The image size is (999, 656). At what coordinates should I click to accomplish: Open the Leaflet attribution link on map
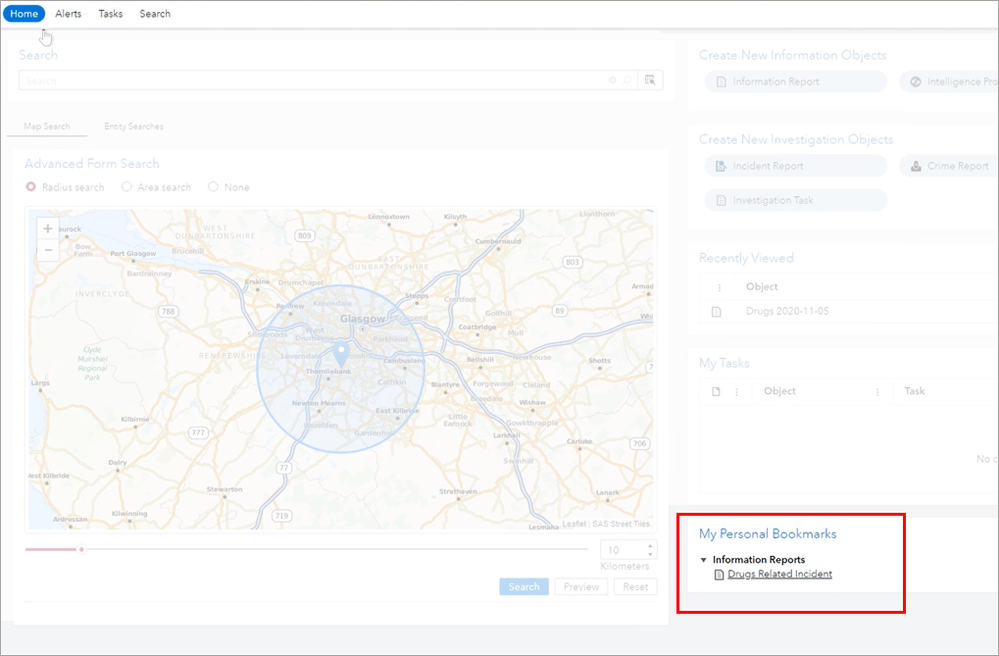pyautogui.click(x=574, y=524)
